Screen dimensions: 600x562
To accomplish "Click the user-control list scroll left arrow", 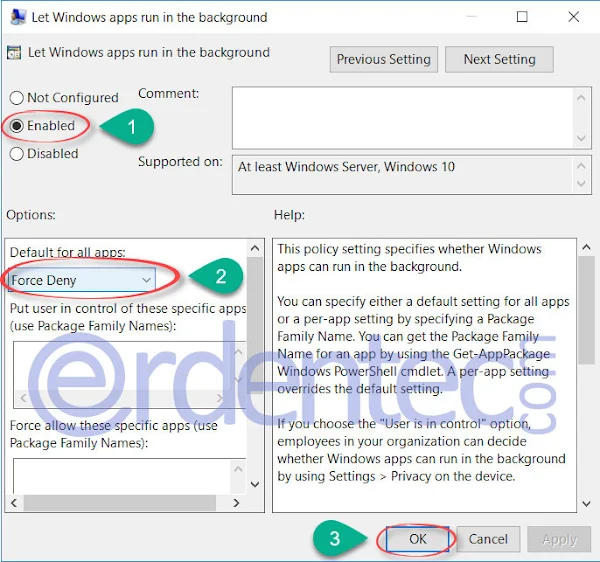I will 23,398.
